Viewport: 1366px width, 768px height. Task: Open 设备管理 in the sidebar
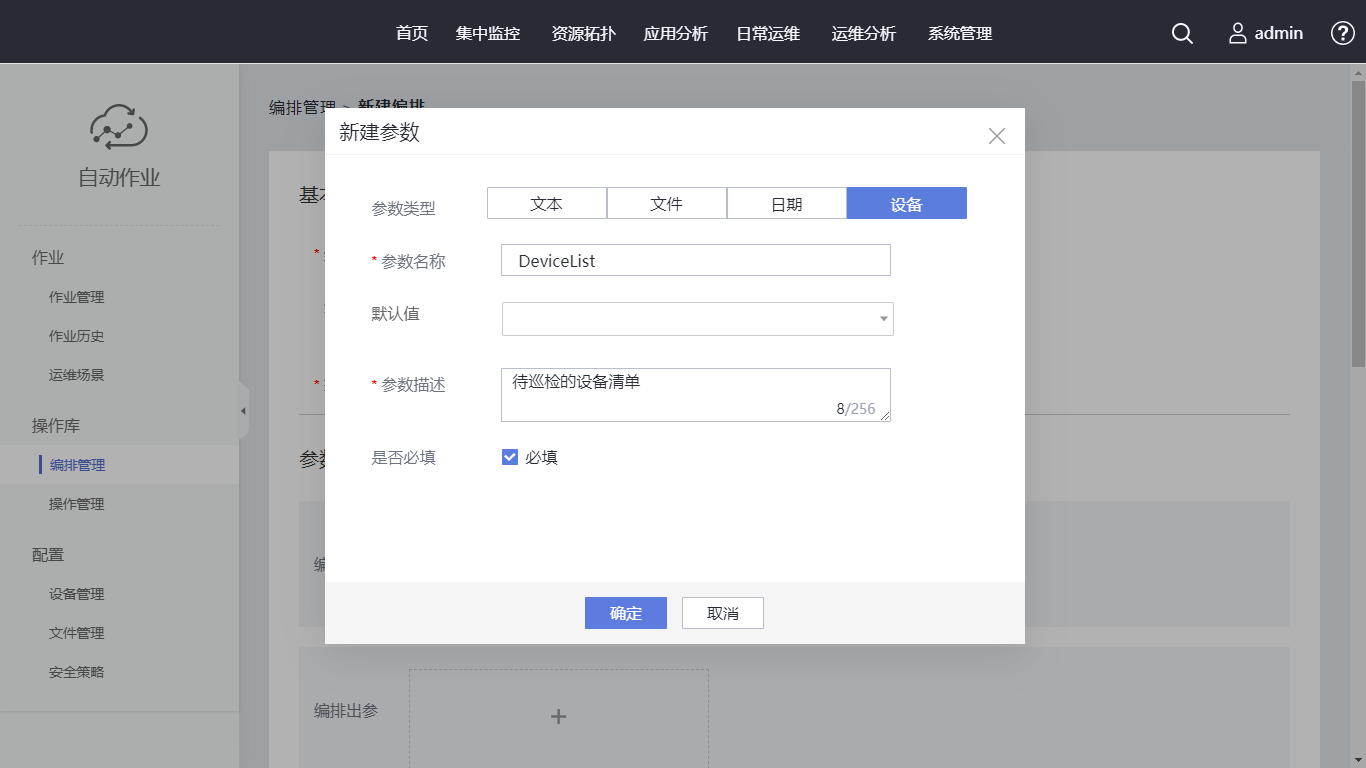tap(76, 594)
